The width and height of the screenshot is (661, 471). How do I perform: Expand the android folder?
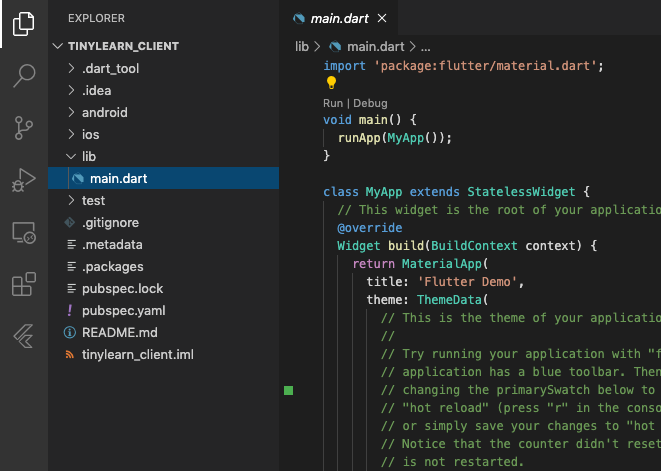(71, 112)
